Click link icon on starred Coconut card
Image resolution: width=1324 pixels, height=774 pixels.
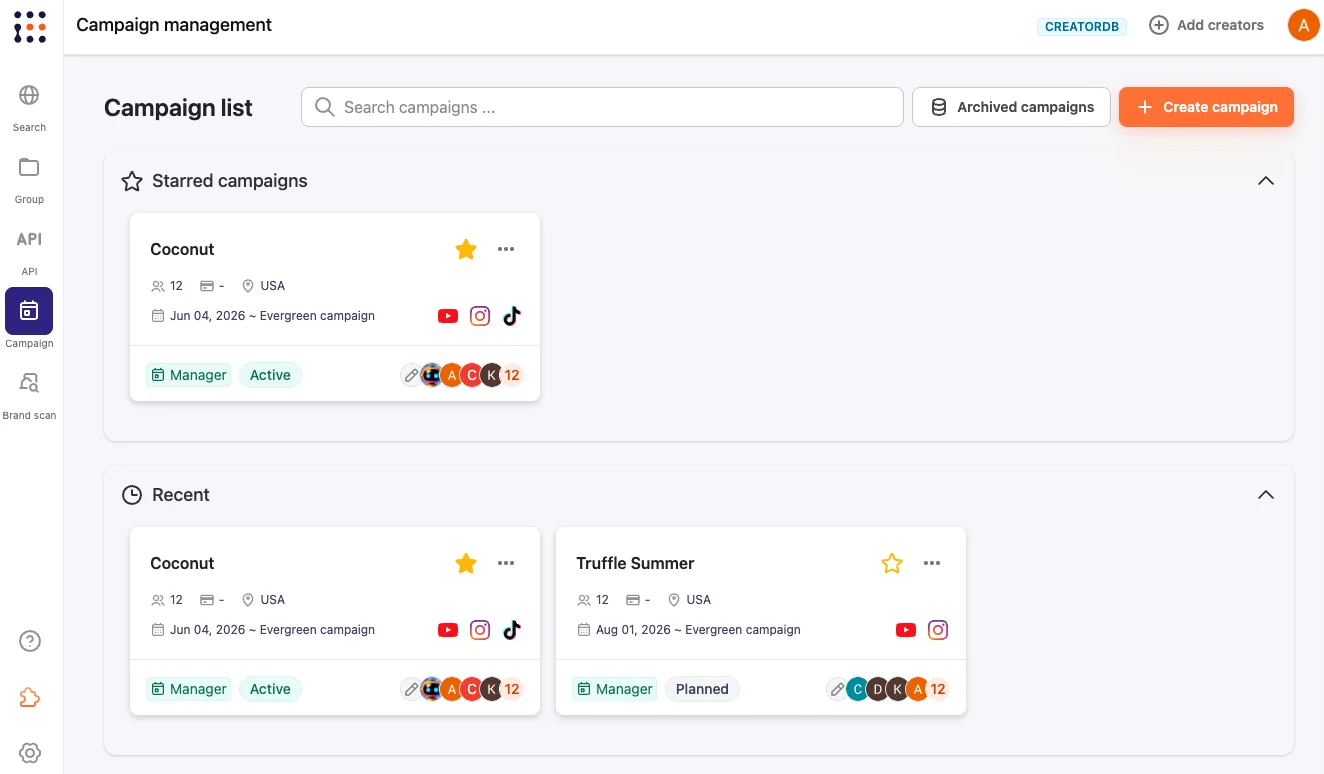coord(411,375)
